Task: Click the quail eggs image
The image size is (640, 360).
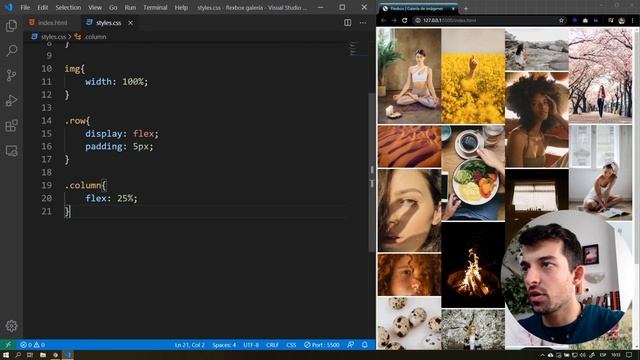Action: pos(409,323)
